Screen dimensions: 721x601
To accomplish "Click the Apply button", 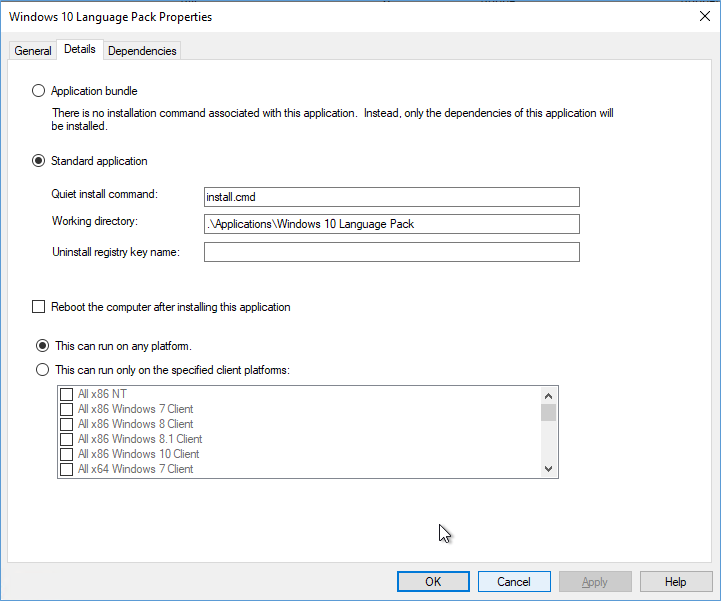I will pyautogui.click(x=595, y=582).
